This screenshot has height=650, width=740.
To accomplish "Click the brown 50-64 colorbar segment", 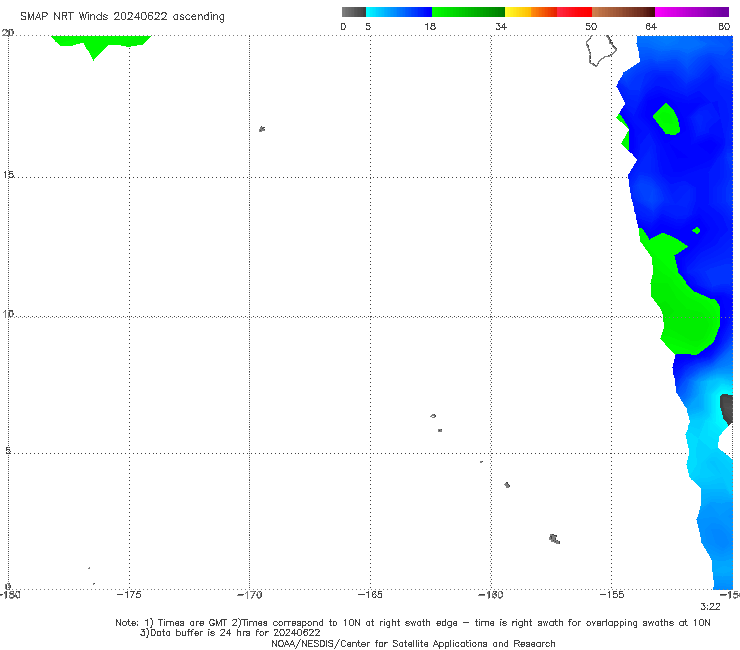I will 623,12.
